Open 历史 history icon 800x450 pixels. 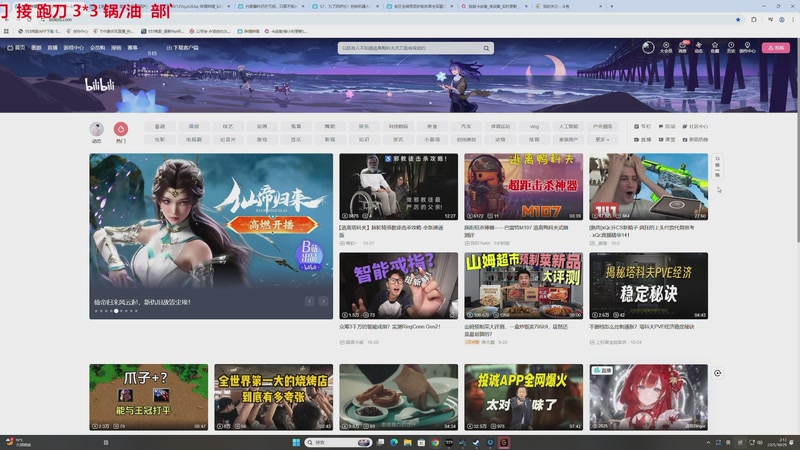(x=731, y=47)
